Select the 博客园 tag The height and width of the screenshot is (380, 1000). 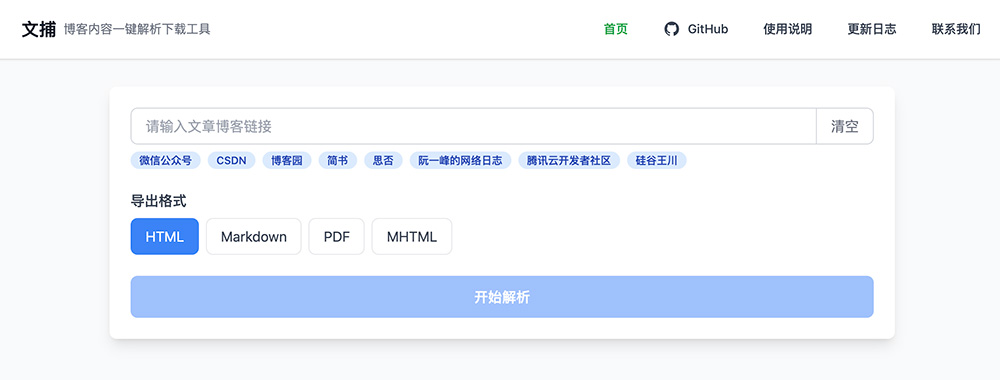pos(286,161)
